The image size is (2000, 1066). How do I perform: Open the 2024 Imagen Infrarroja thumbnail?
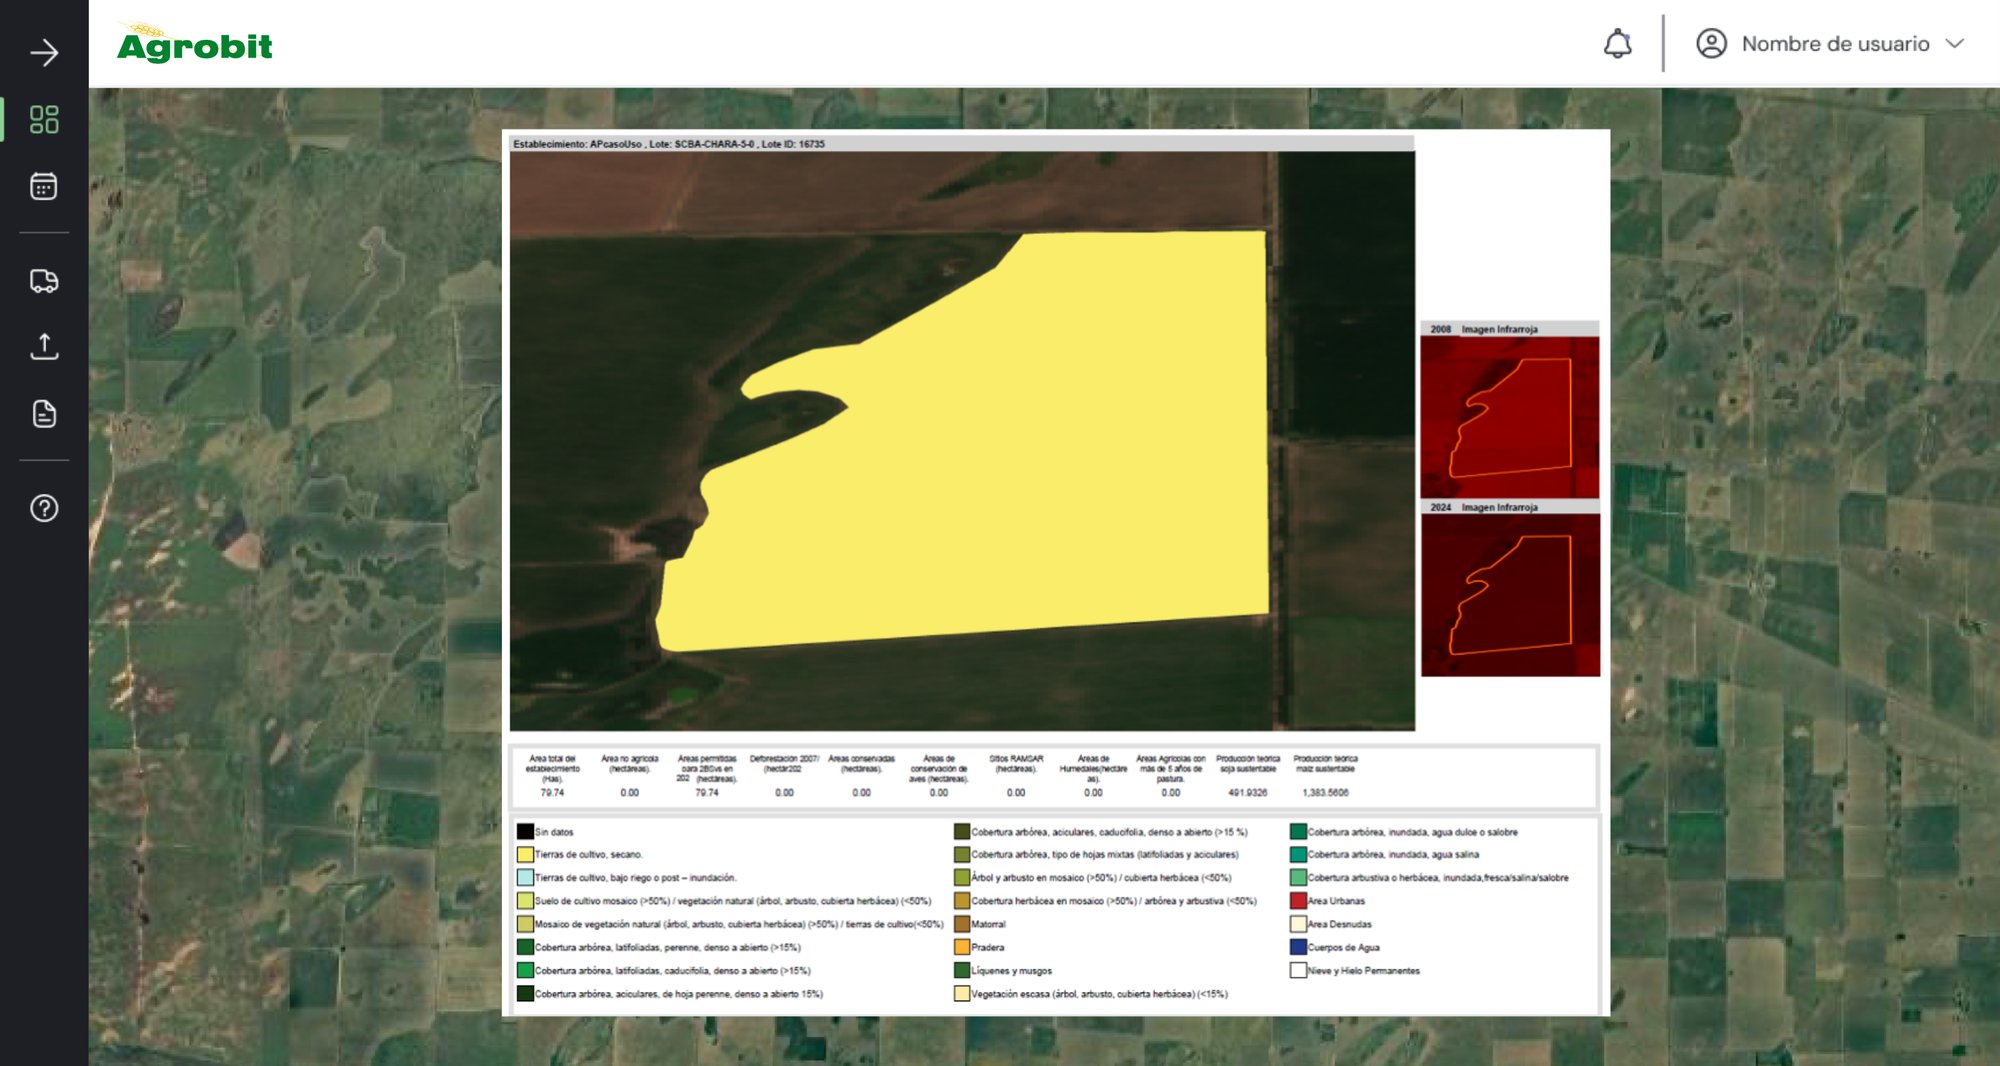tap(1510, 595)
